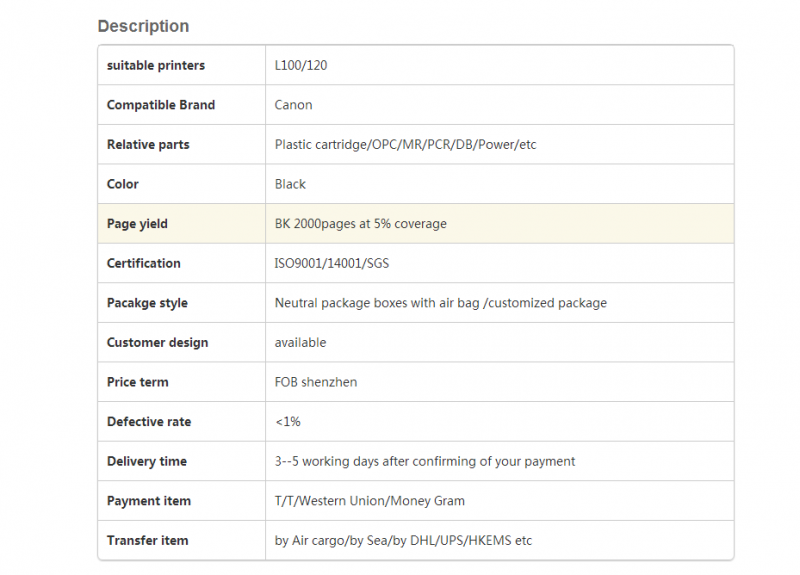
Task: Click 'BK 2000pages at 5% coverage' value
Action: point(361,223)
